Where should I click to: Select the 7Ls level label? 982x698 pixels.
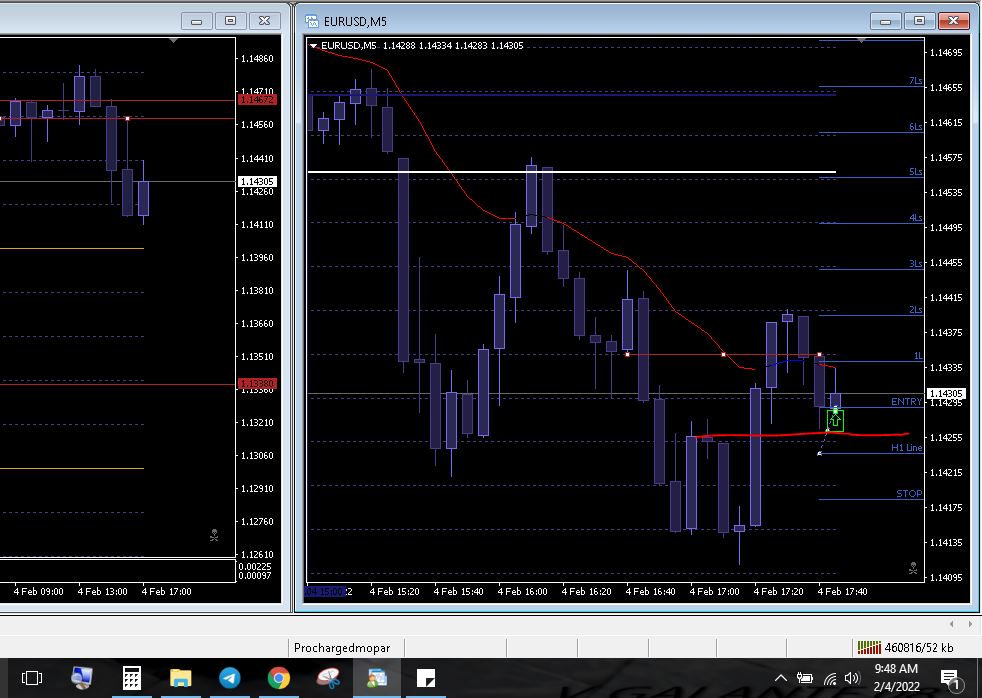coord(915,81)
